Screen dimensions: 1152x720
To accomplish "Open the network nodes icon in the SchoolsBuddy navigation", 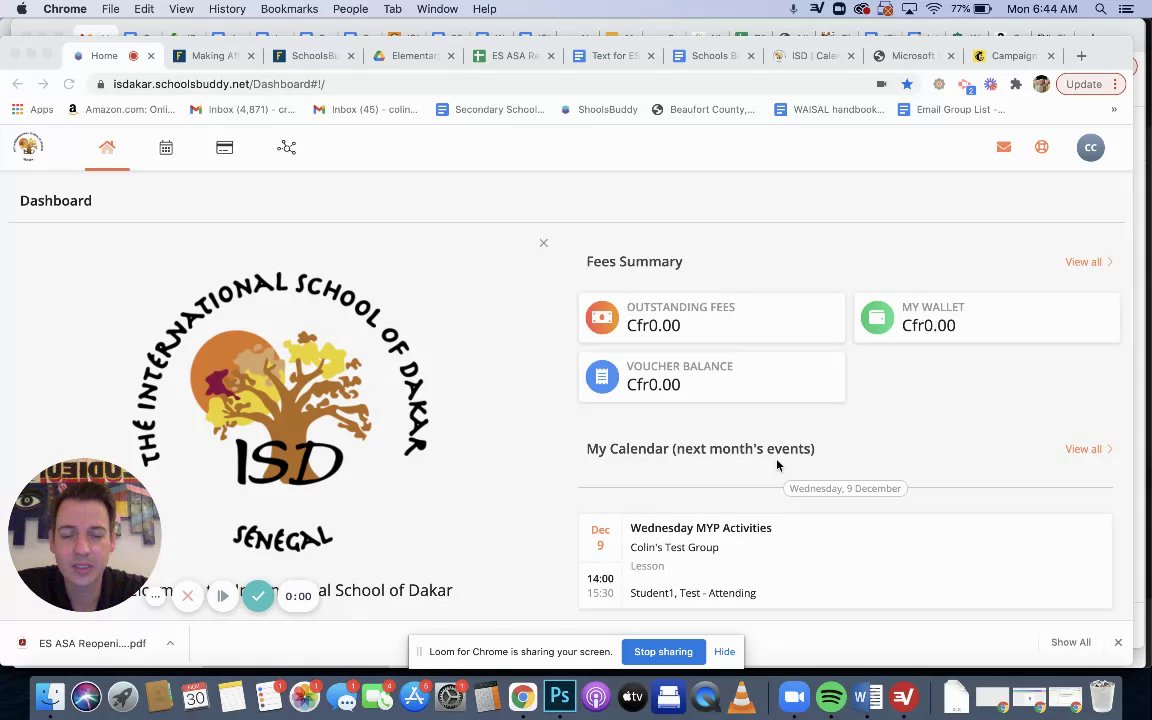I will pyautogui.click(x=287, y=148).
